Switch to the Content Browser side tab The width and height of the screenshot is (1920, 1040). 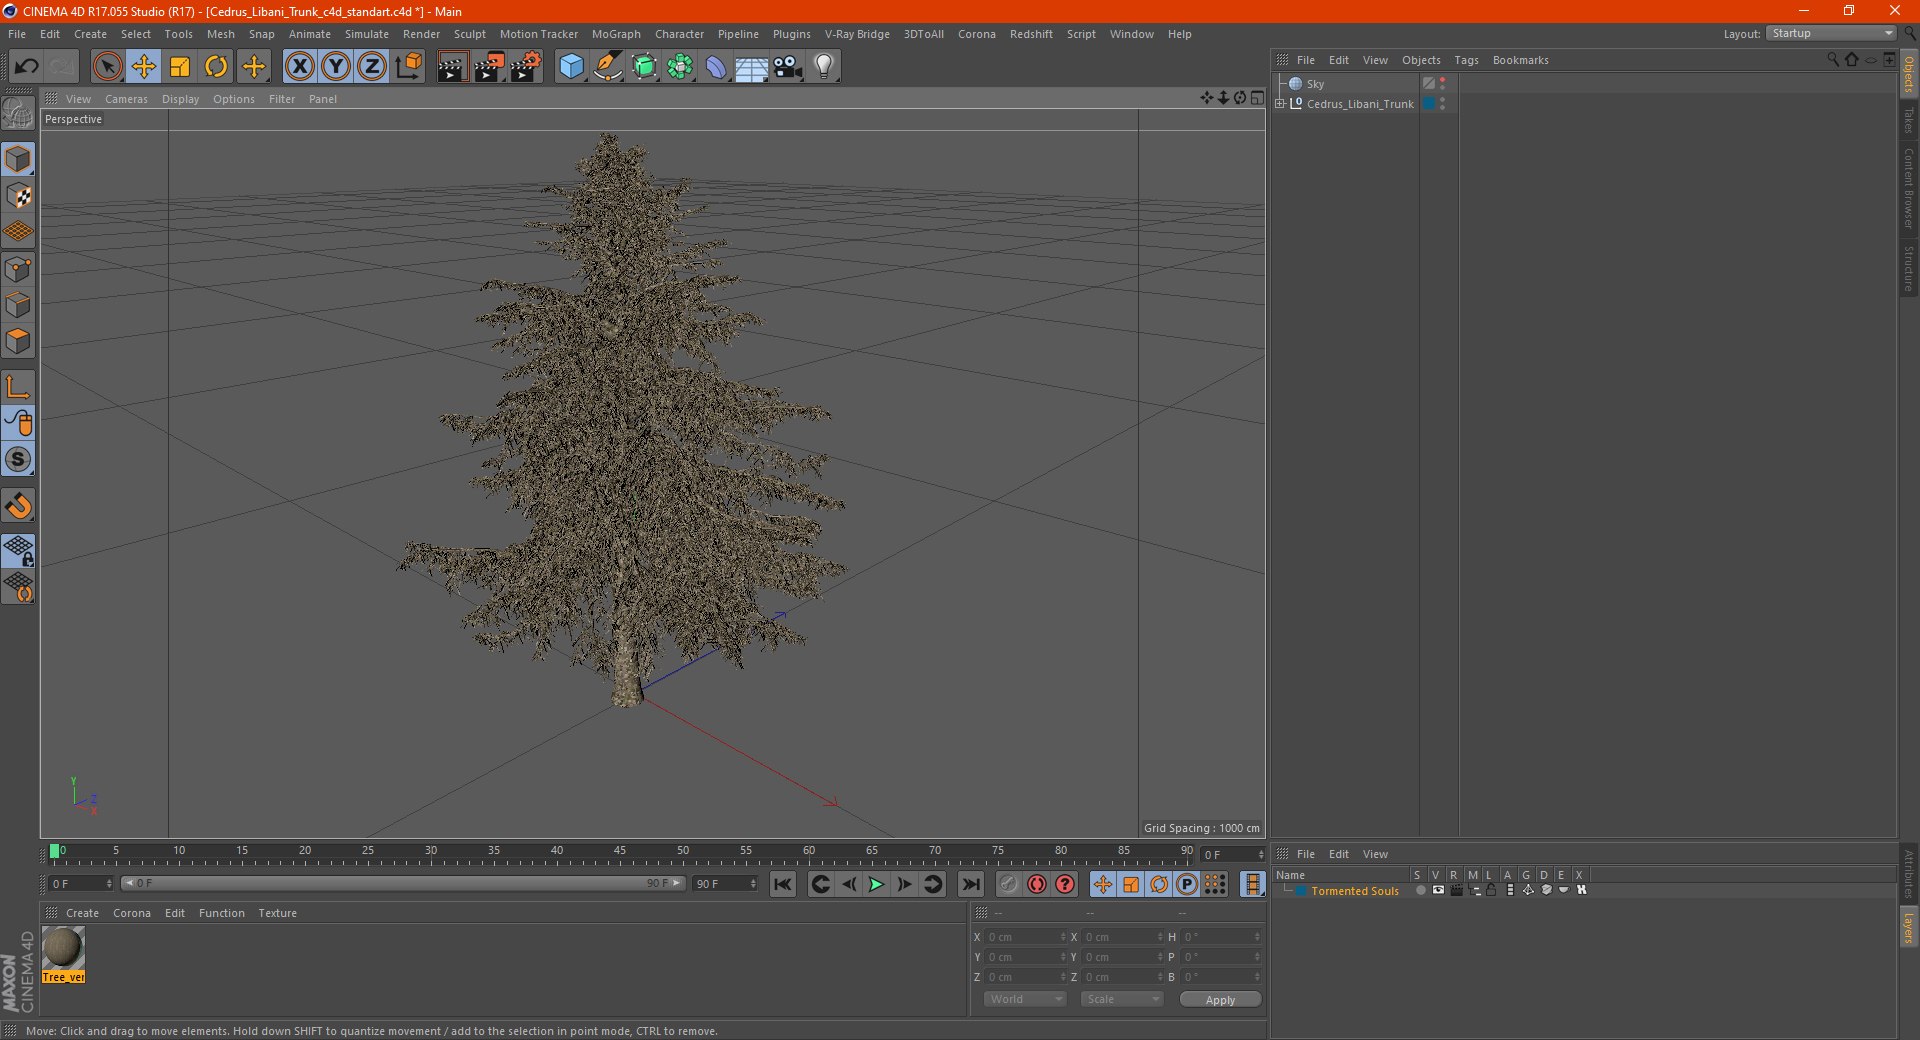pos(1908,187)
